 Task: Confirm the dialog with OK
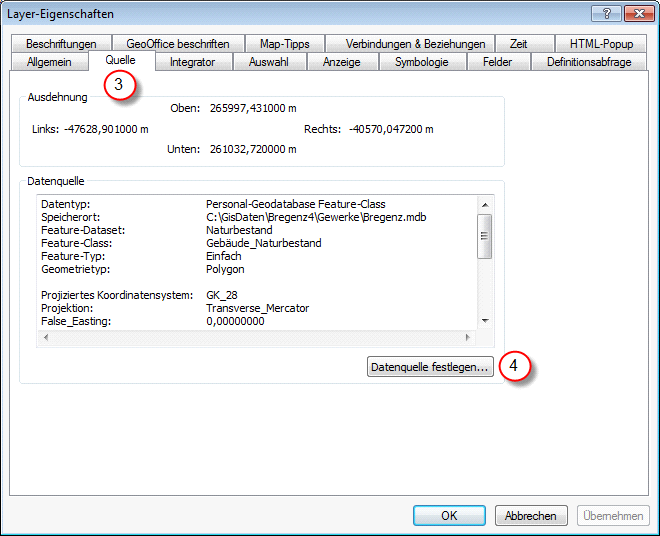449,516
